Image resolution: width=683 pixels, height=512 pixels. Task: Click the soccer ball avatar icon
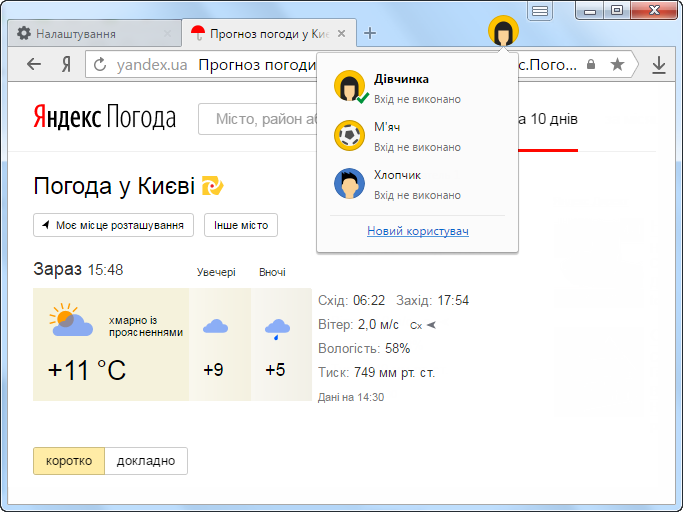[349, 136]
